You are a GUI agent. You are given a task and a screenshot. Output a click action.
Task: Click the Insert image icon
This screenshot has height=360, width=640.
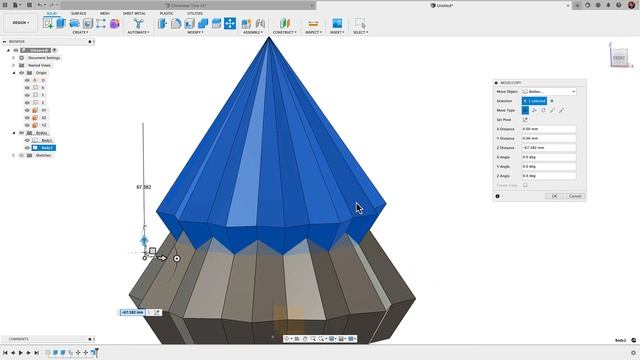click(337, 23)
